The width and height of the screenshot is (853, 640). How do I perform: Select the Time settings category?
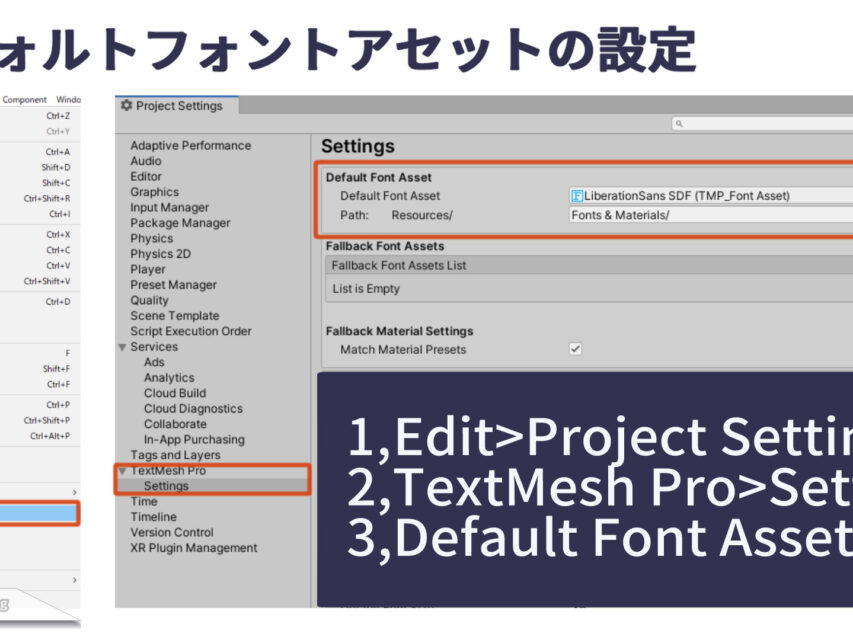pyautogui.click(x=144, y=501)
